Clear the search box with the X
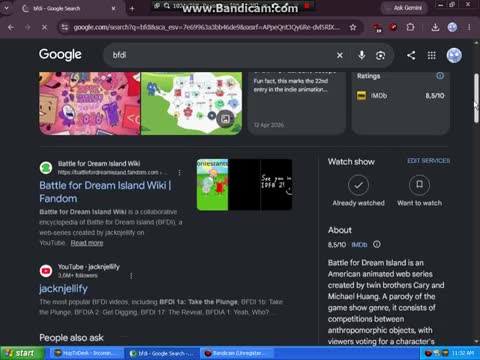 coord(340,55)
